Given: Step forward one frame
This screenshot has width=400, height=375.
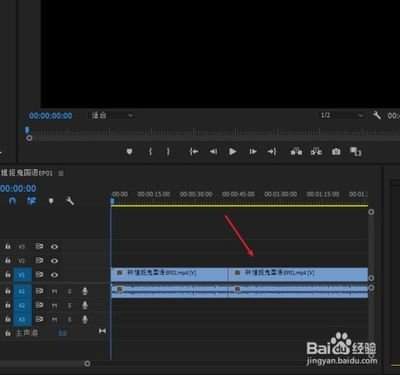Looking at the screenshot, I should pos(253,152).
